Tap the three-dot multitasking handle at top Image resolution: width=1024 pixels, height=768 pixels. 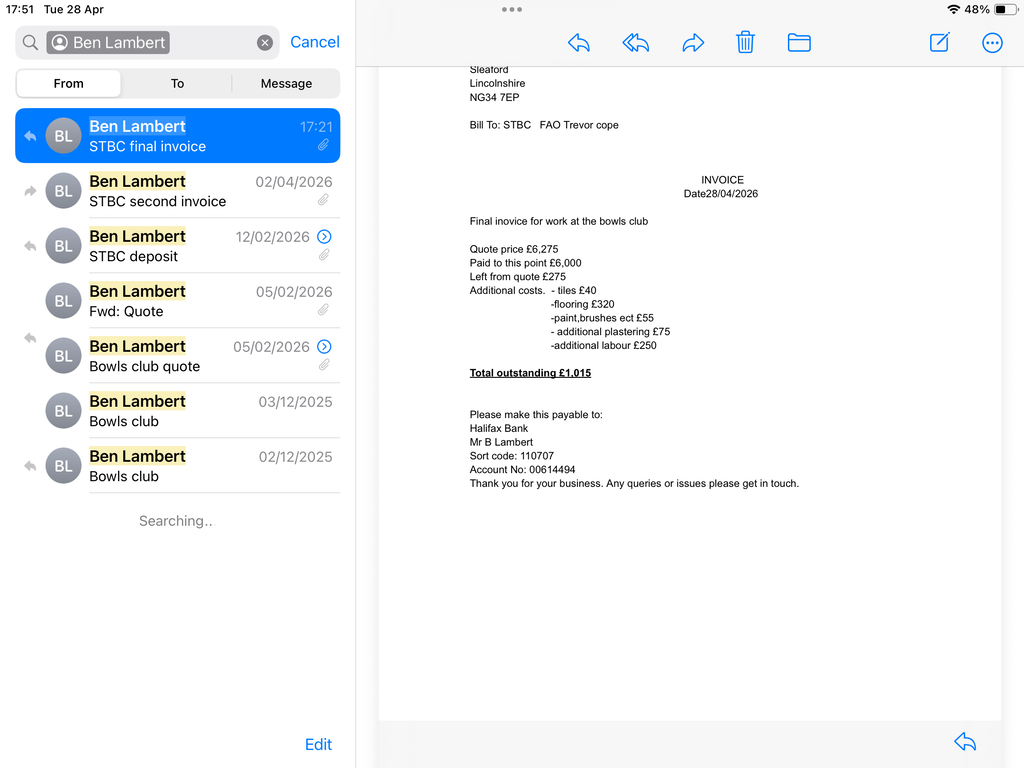pos(511,9)
